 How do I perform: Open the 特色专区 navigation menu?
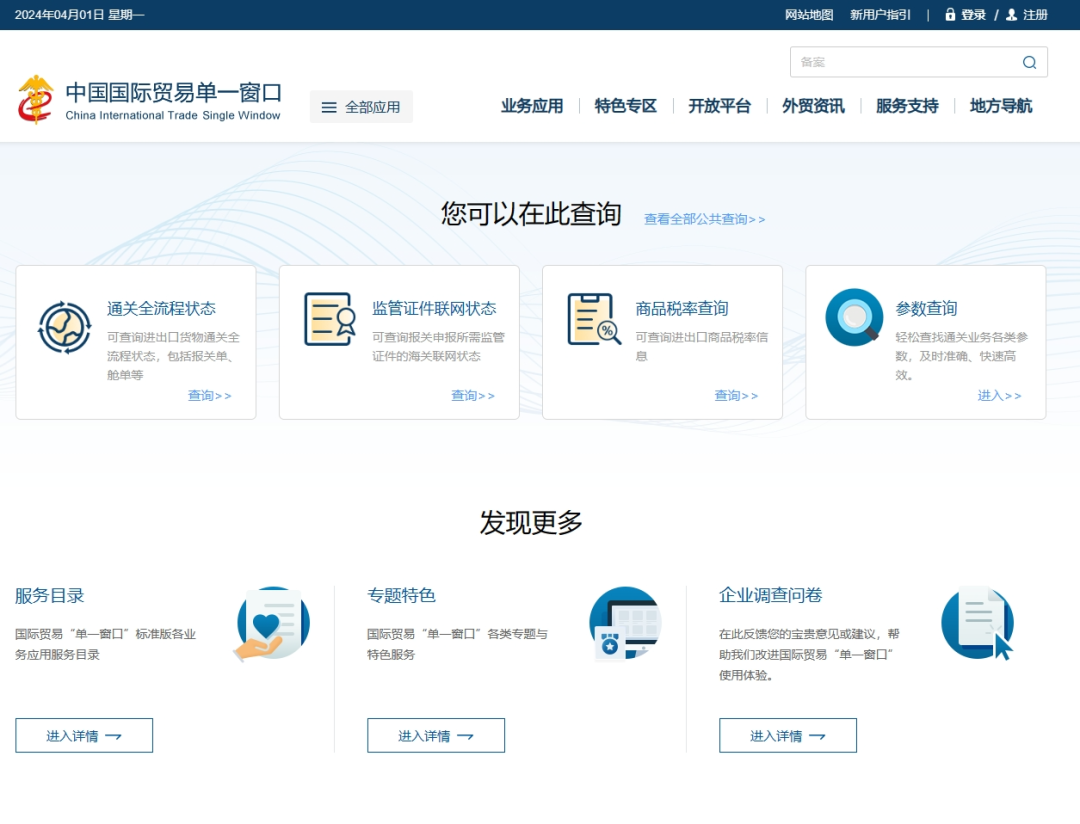pos(625,106)
